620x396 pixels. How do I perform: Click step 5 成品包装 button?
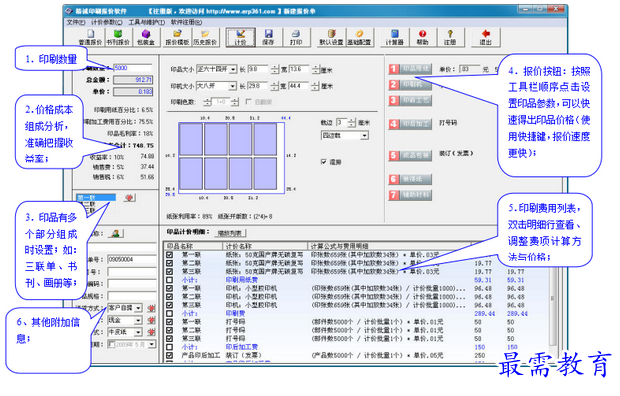tap(410, 155)
